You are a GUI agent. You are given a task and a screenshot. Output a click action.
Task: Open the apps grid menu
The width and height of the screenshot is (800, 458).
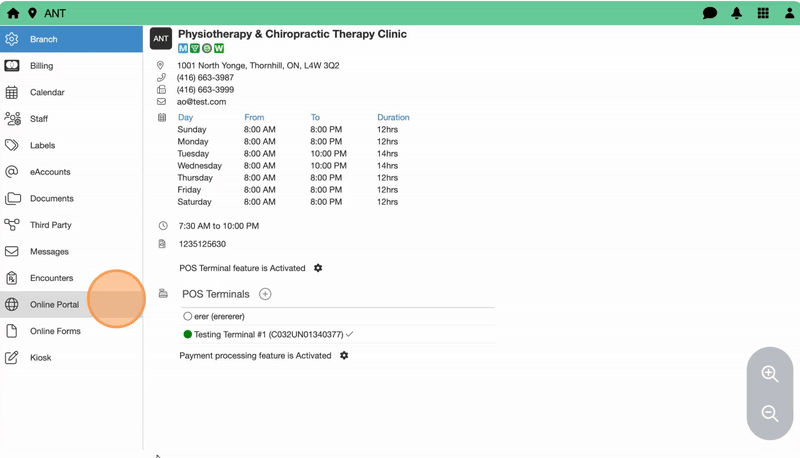[x=763, y=13]
